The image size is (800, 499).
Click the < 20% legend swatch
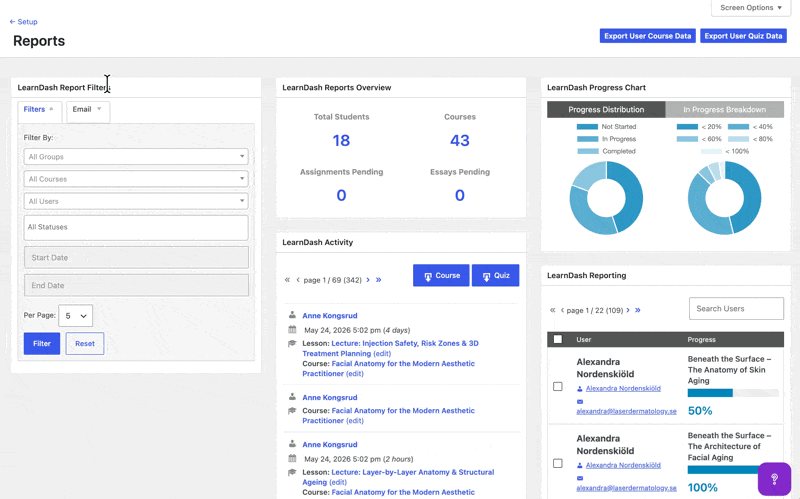[x=687, y=127]
